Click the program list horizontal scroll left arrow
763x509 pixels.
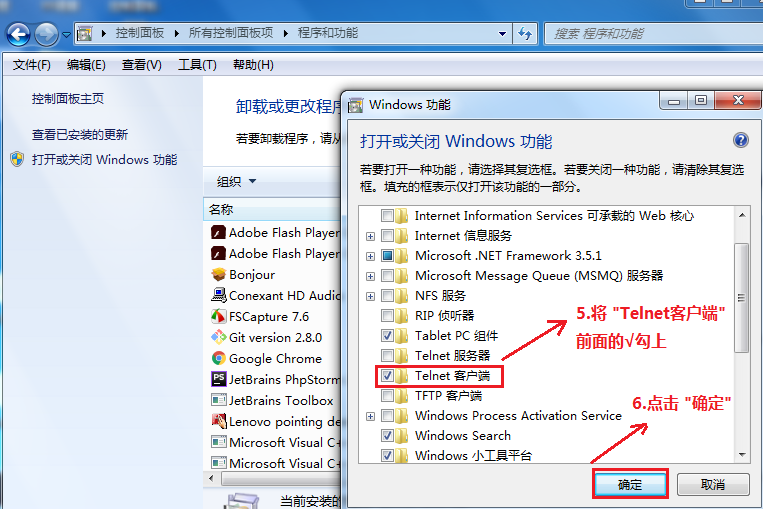[211, 478]
